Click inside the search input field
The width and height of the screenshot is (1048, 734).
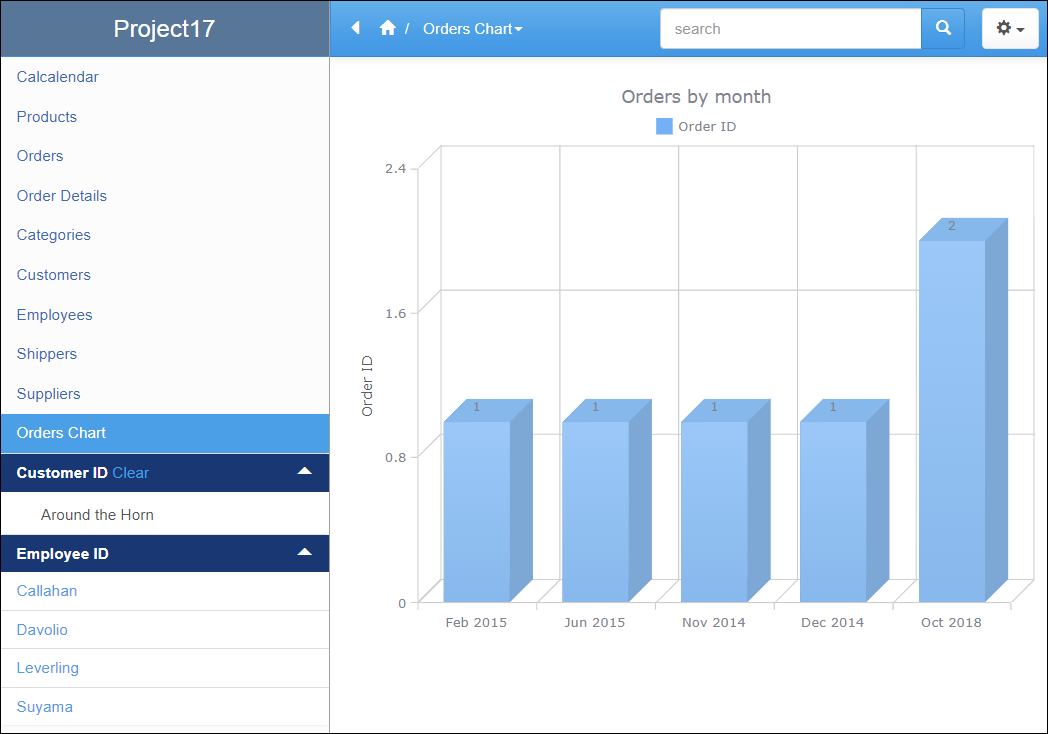point(790,28)
